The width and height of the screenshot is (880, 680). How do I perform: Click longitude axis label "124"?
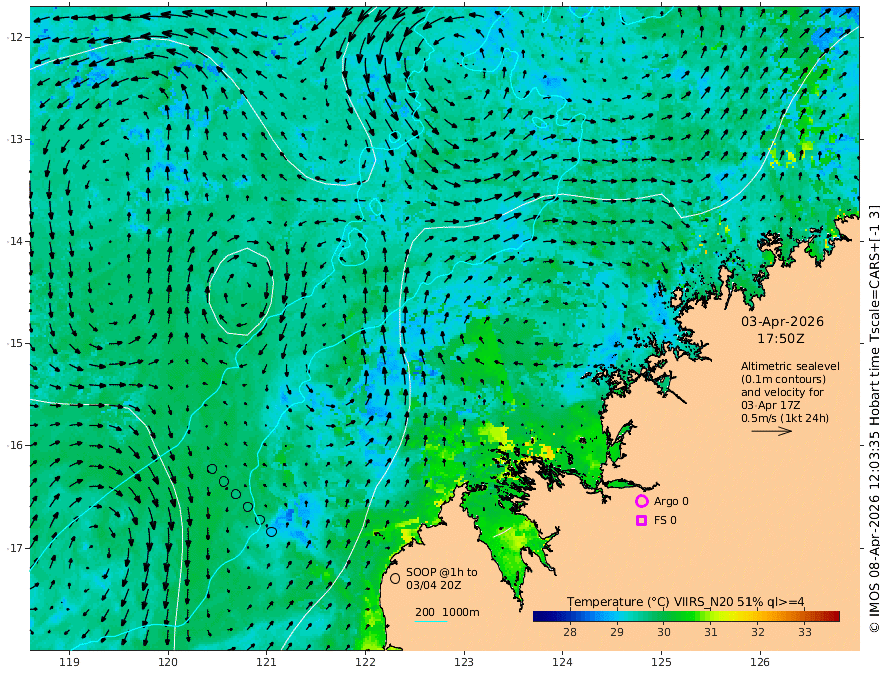tap(562, 662)
